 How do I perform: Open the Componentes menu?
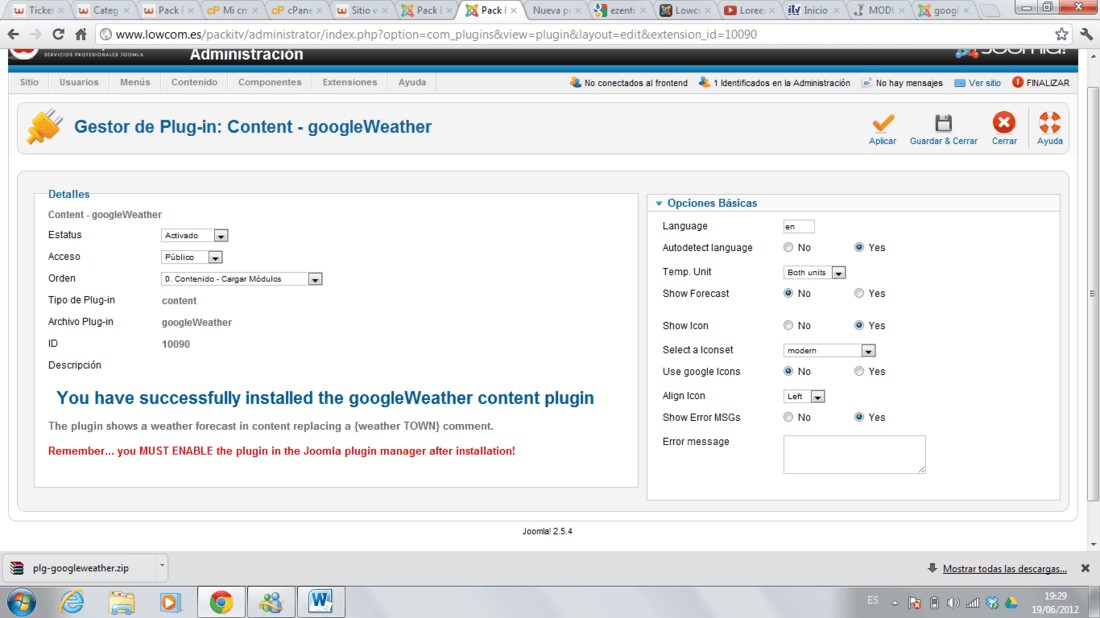point(269,82)
